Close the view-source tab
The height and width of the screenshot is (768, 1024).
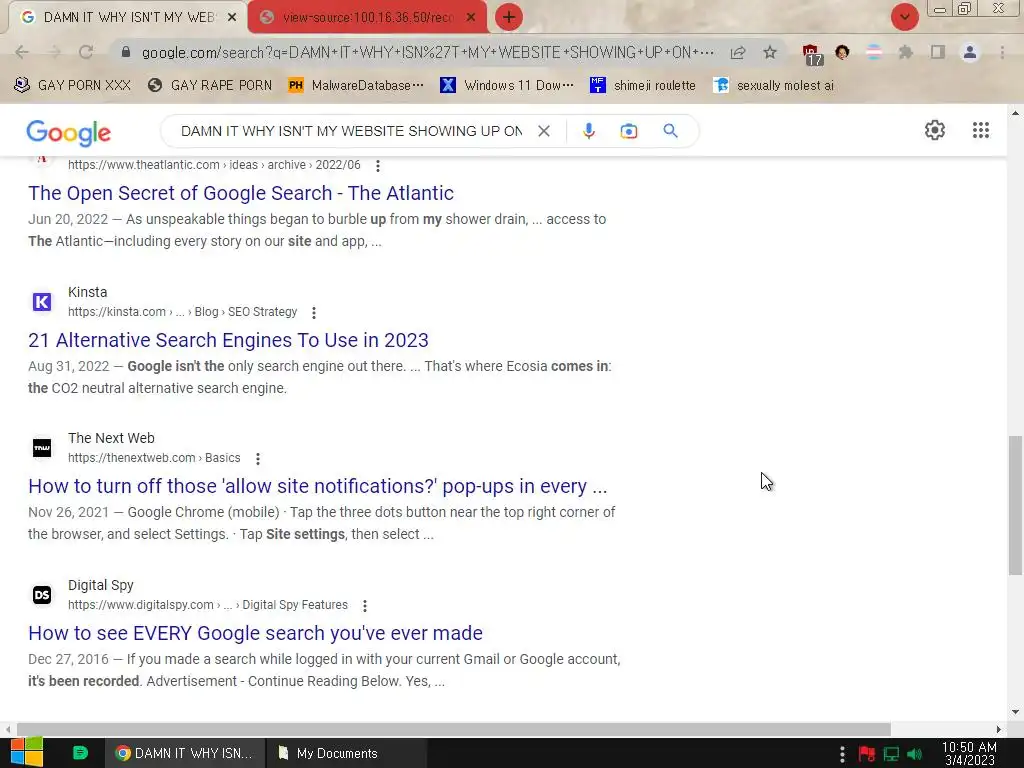click(x=471, y=18)
